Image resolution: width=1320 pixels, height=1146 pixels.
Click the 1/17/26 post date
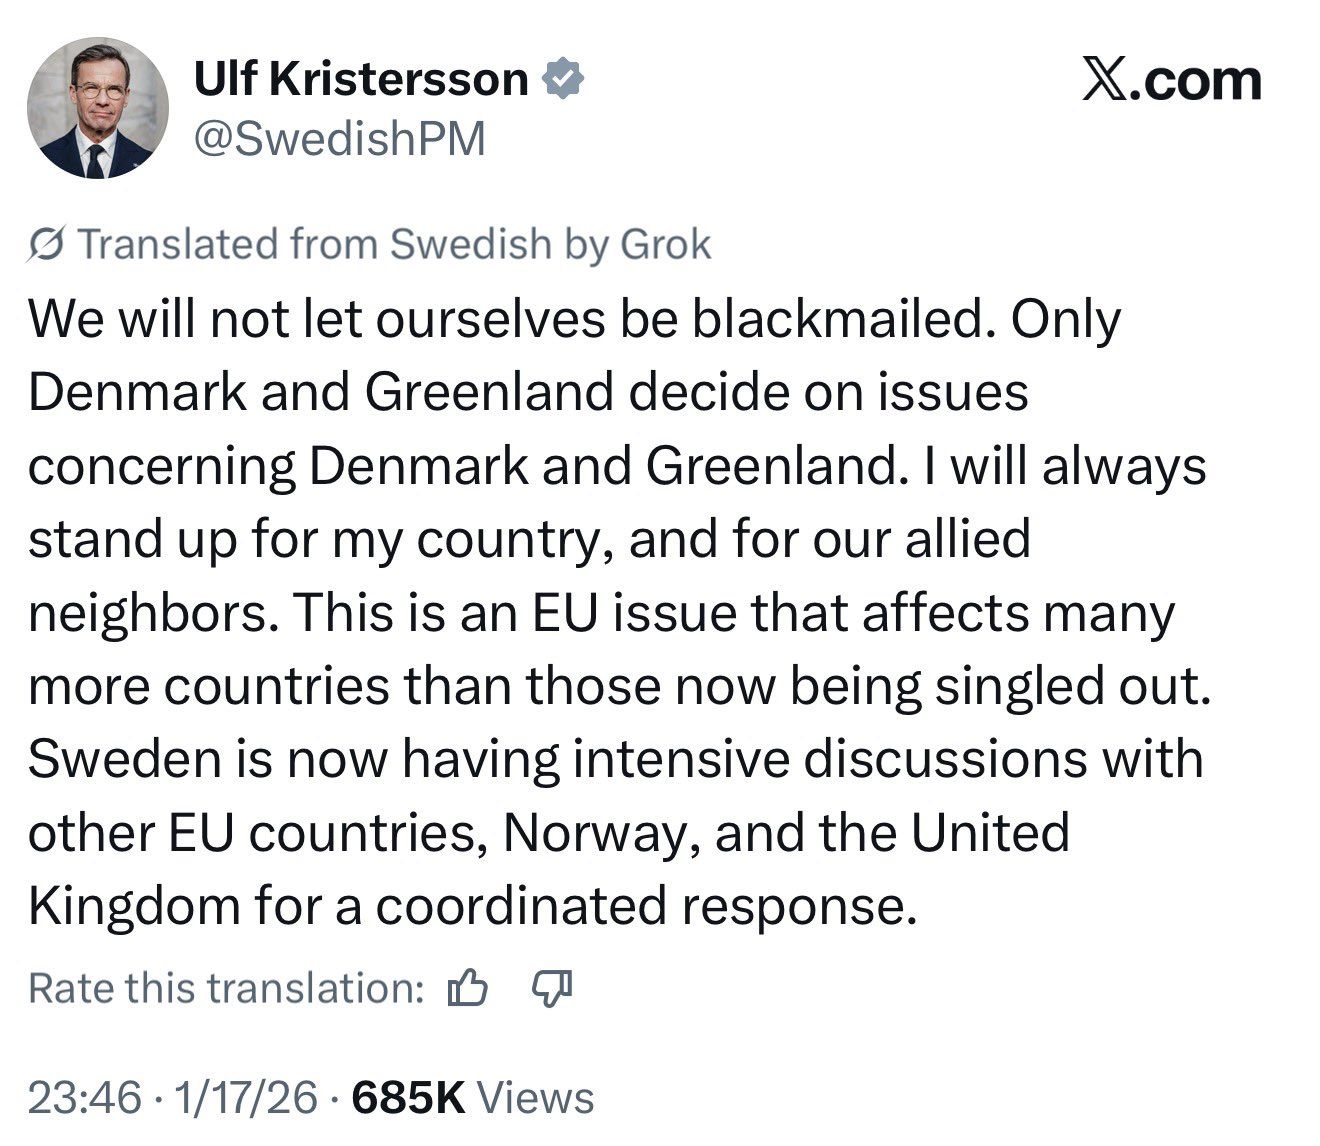click(246, 1098)
